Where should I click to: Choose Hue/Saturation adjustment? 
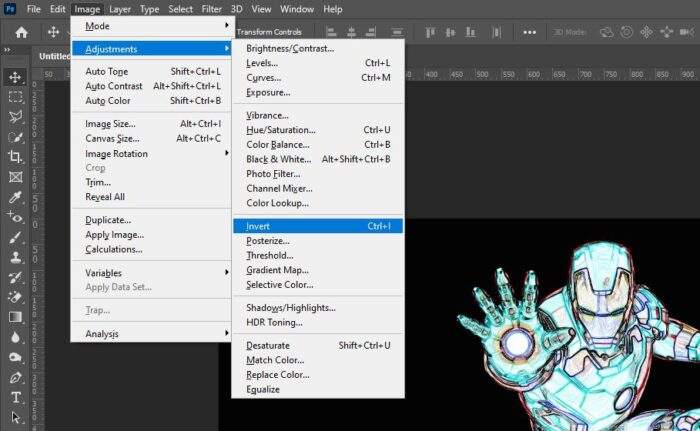(x=318, y=130)
